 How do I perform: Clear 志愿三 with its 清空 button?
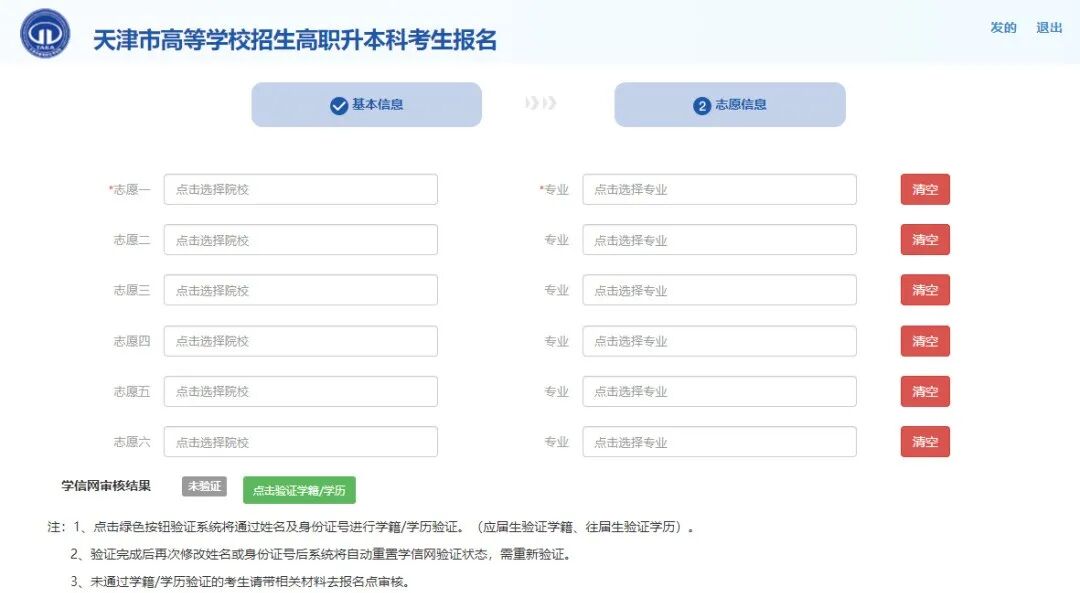click(924, 290)
